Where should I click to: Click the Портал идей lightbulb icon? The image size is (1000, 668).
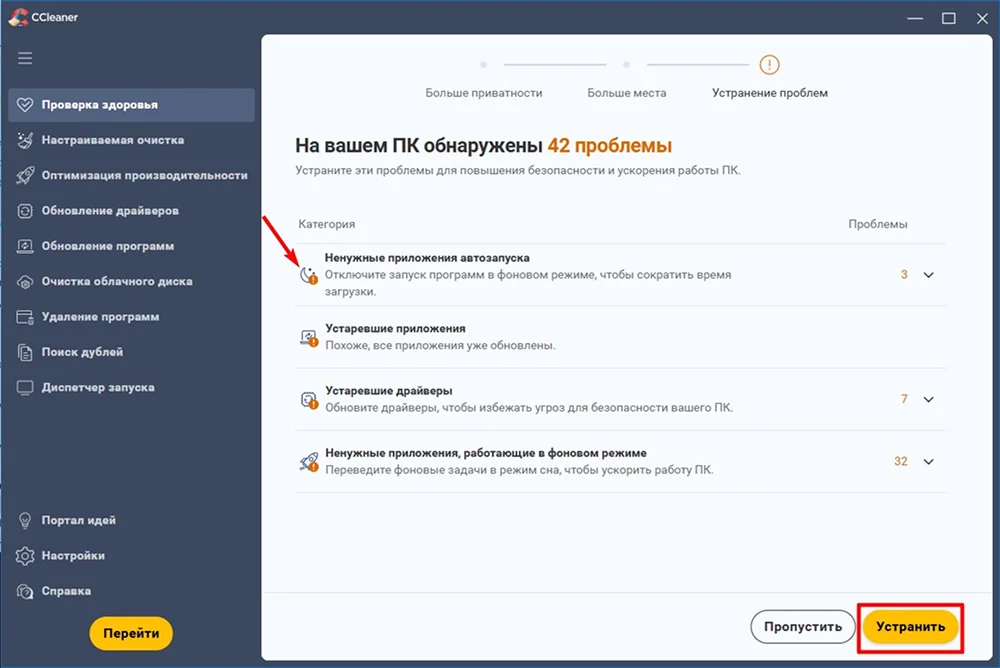pos(25,521)
